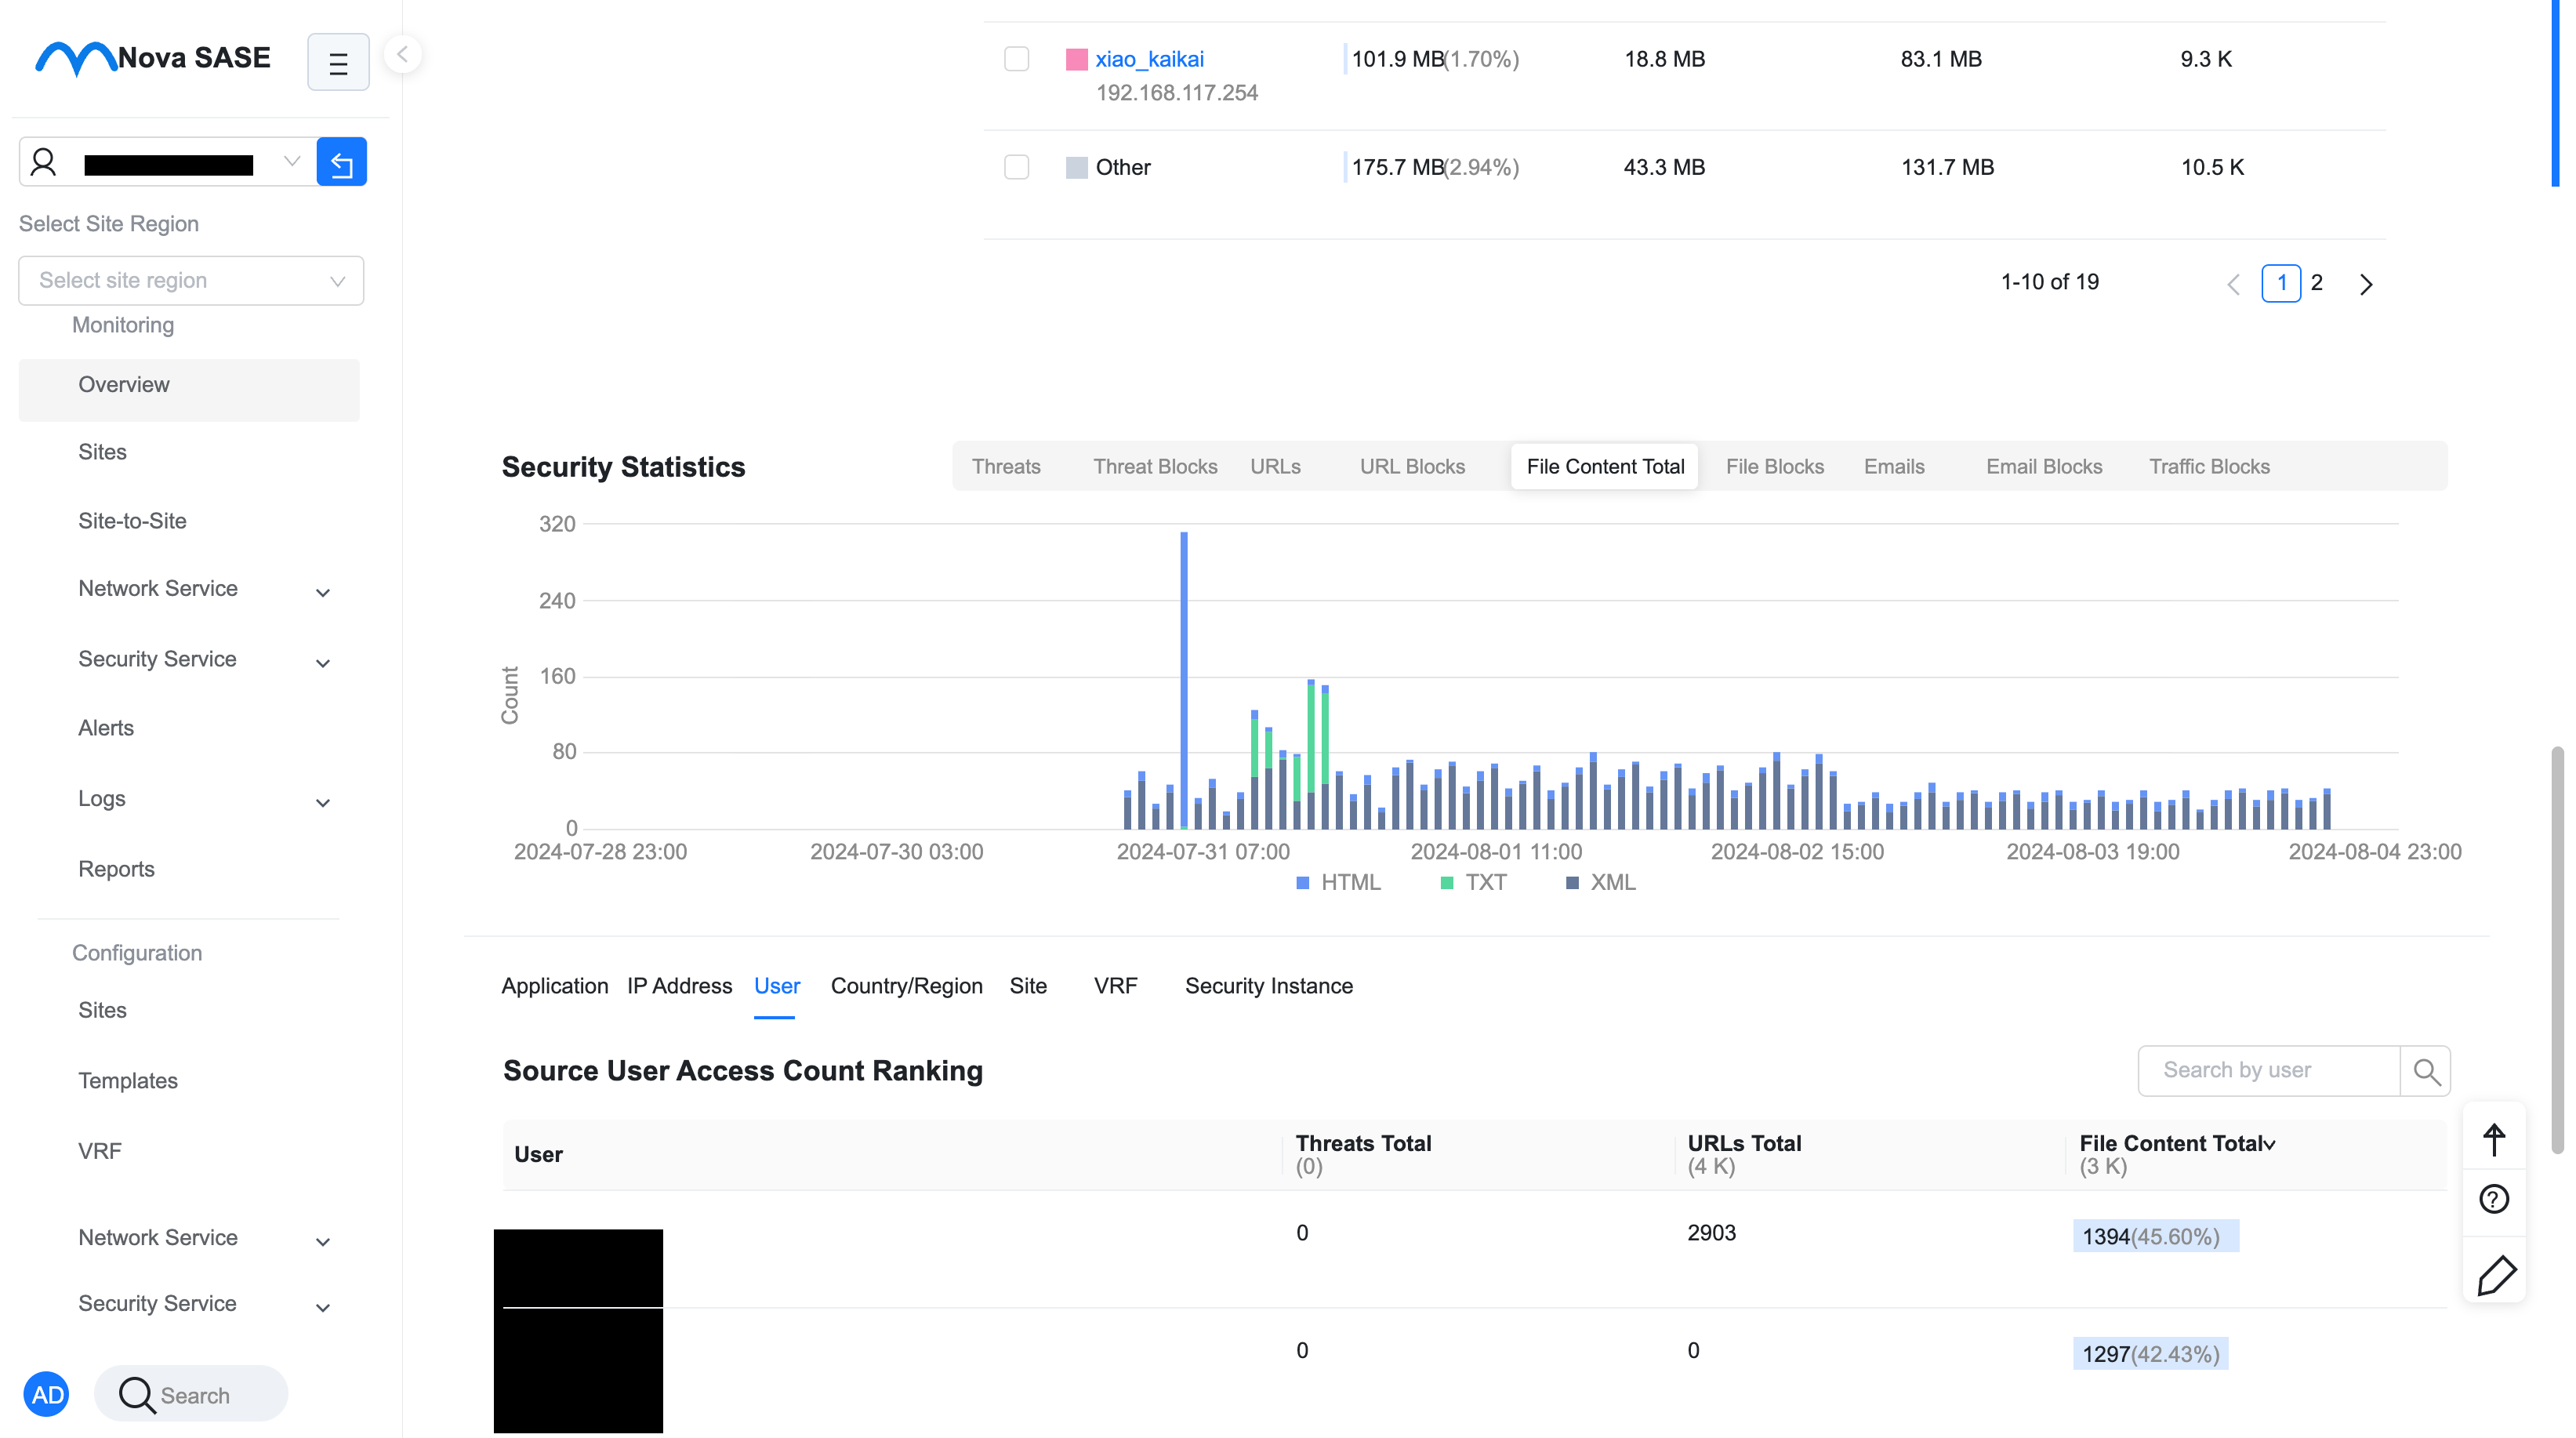2576x1438 pixels.
Task: Click the Search by user input field
Action: pyautogui.click(x=2269, y=1071)
